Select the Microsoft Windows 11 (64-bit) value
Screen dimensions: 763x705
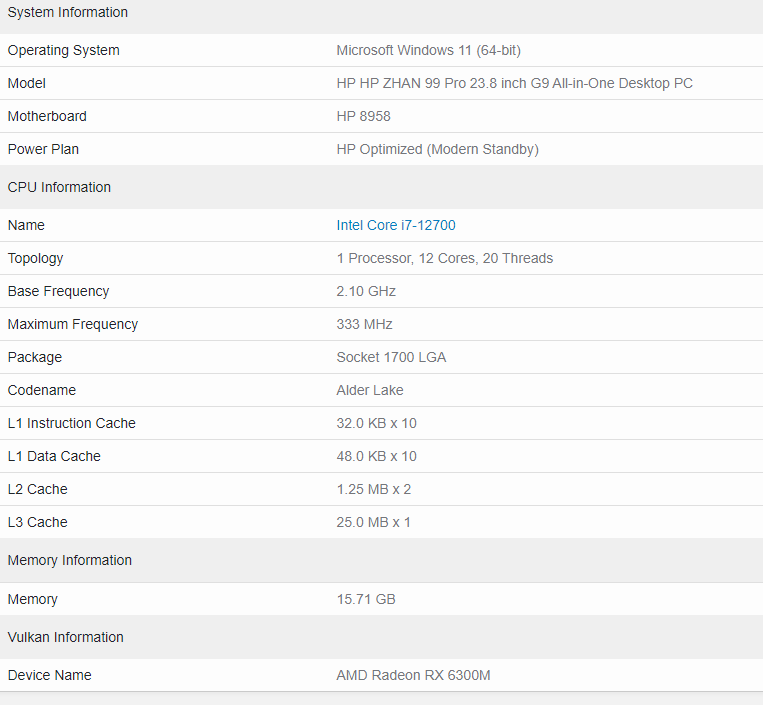point(428,50)
